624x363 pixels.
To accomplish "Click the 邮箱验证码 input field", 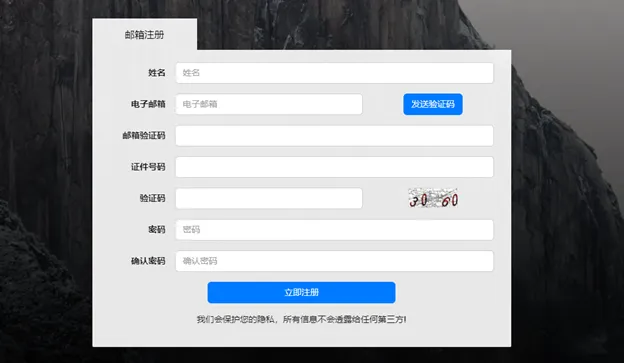I will click(x=334, y=136).
